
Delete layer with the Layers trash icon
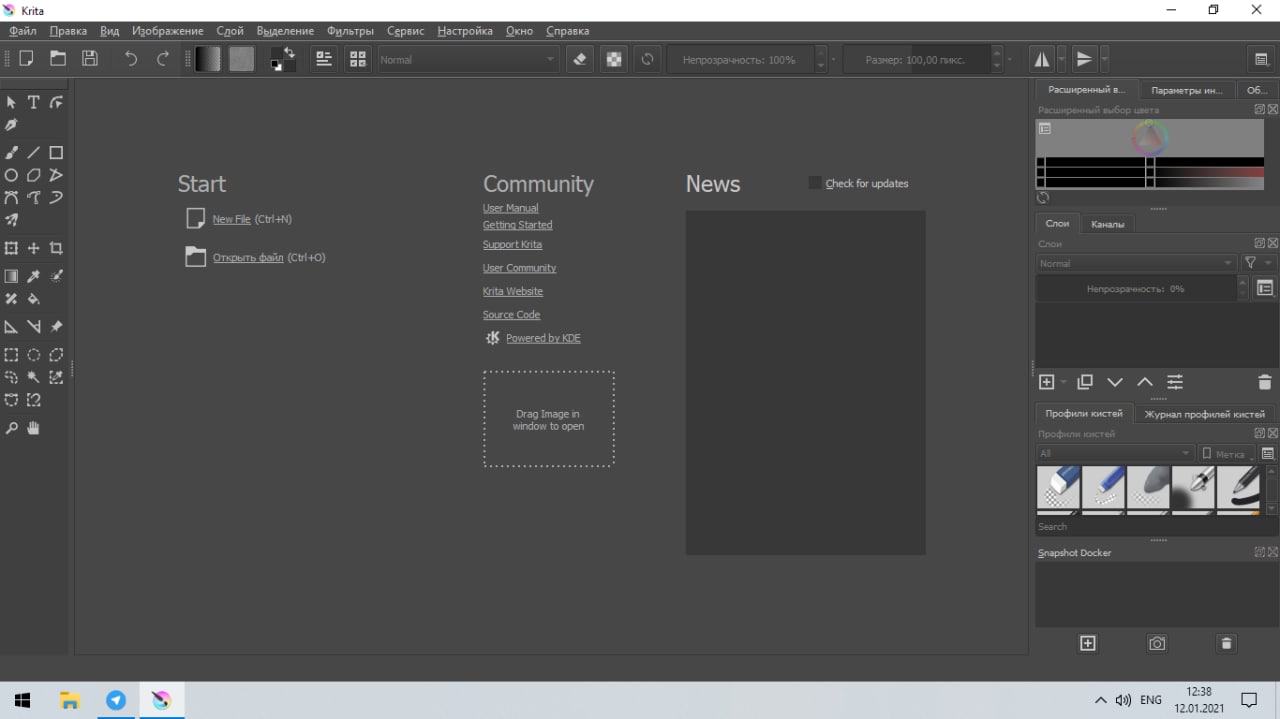(x=1264, y=382)
